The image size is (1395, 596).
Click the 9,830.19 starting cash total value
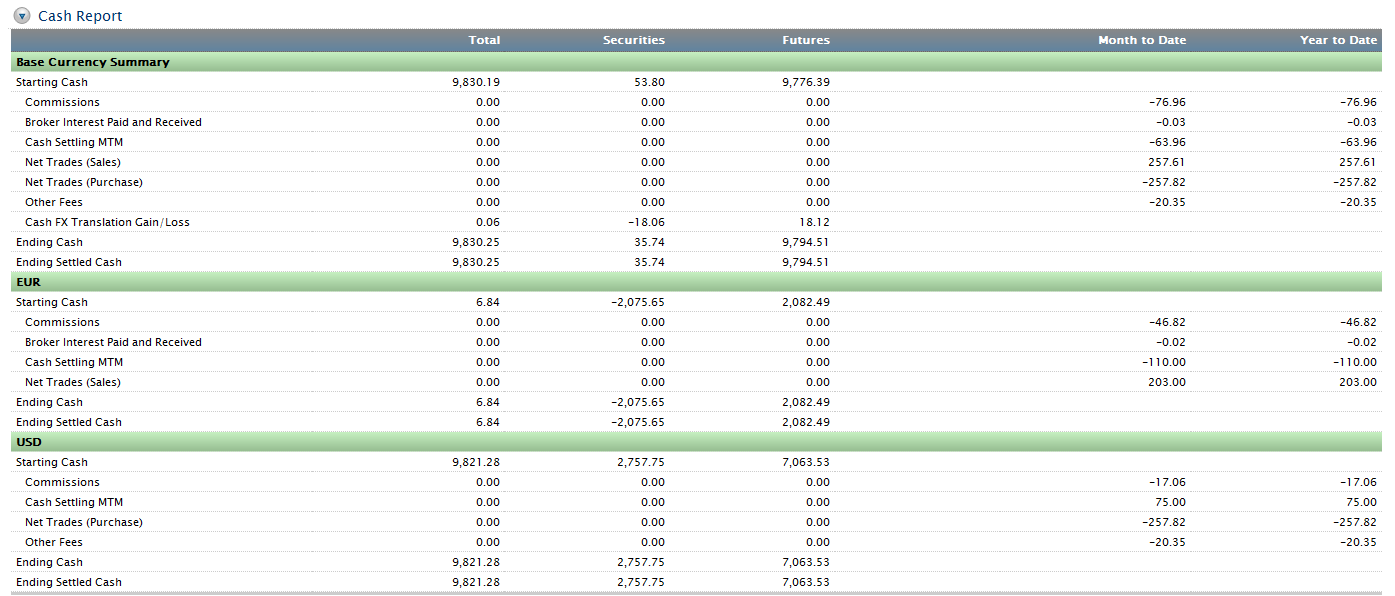(x=476, y=82)
